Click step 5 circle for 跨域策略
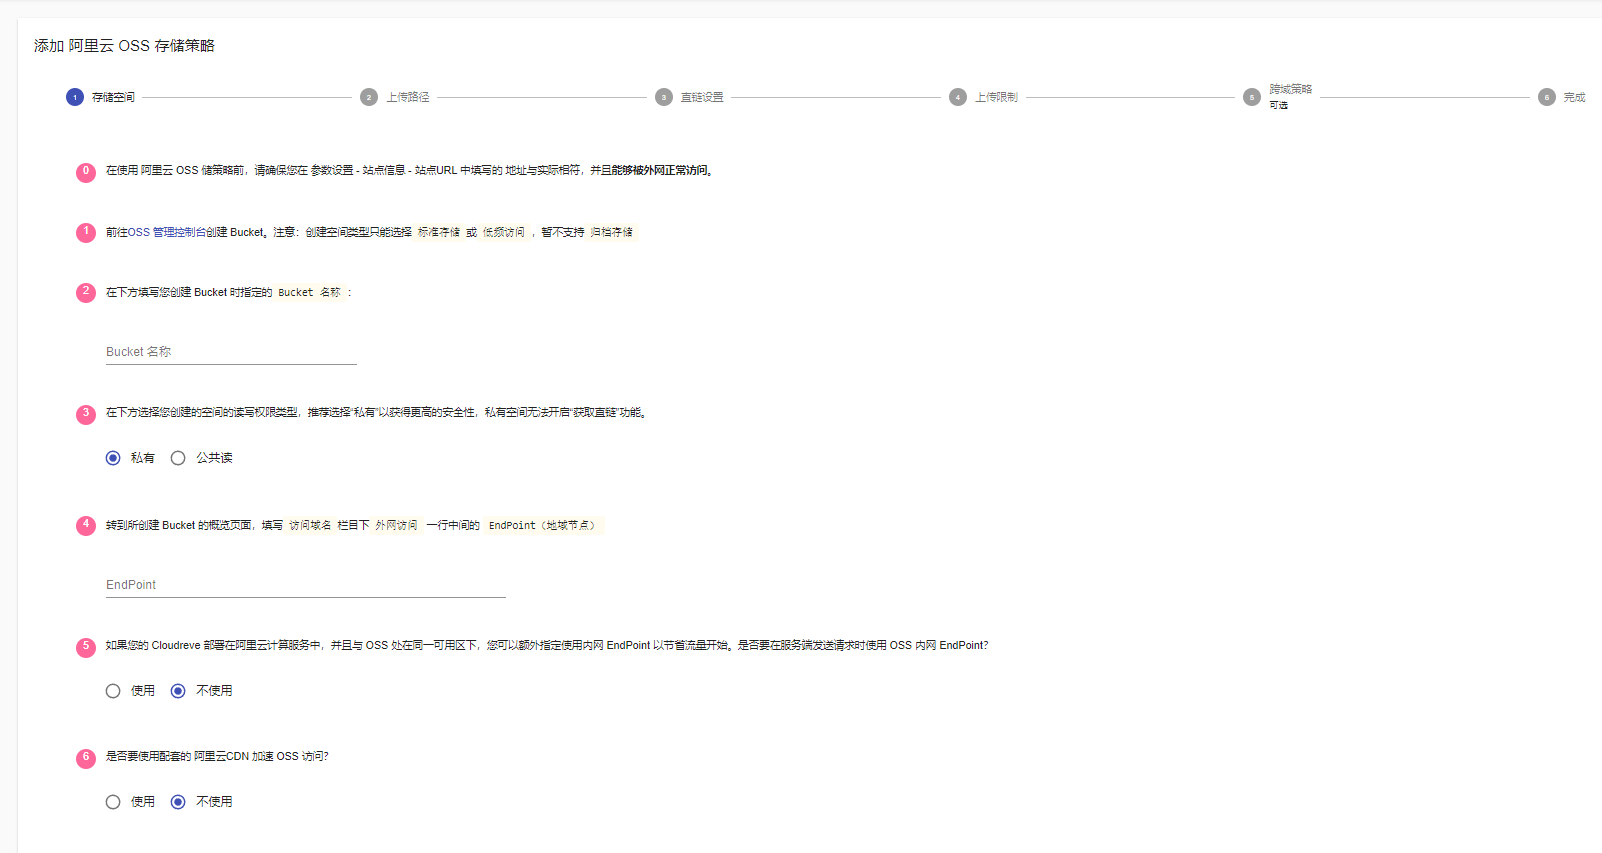 [x=1252, y=97]
